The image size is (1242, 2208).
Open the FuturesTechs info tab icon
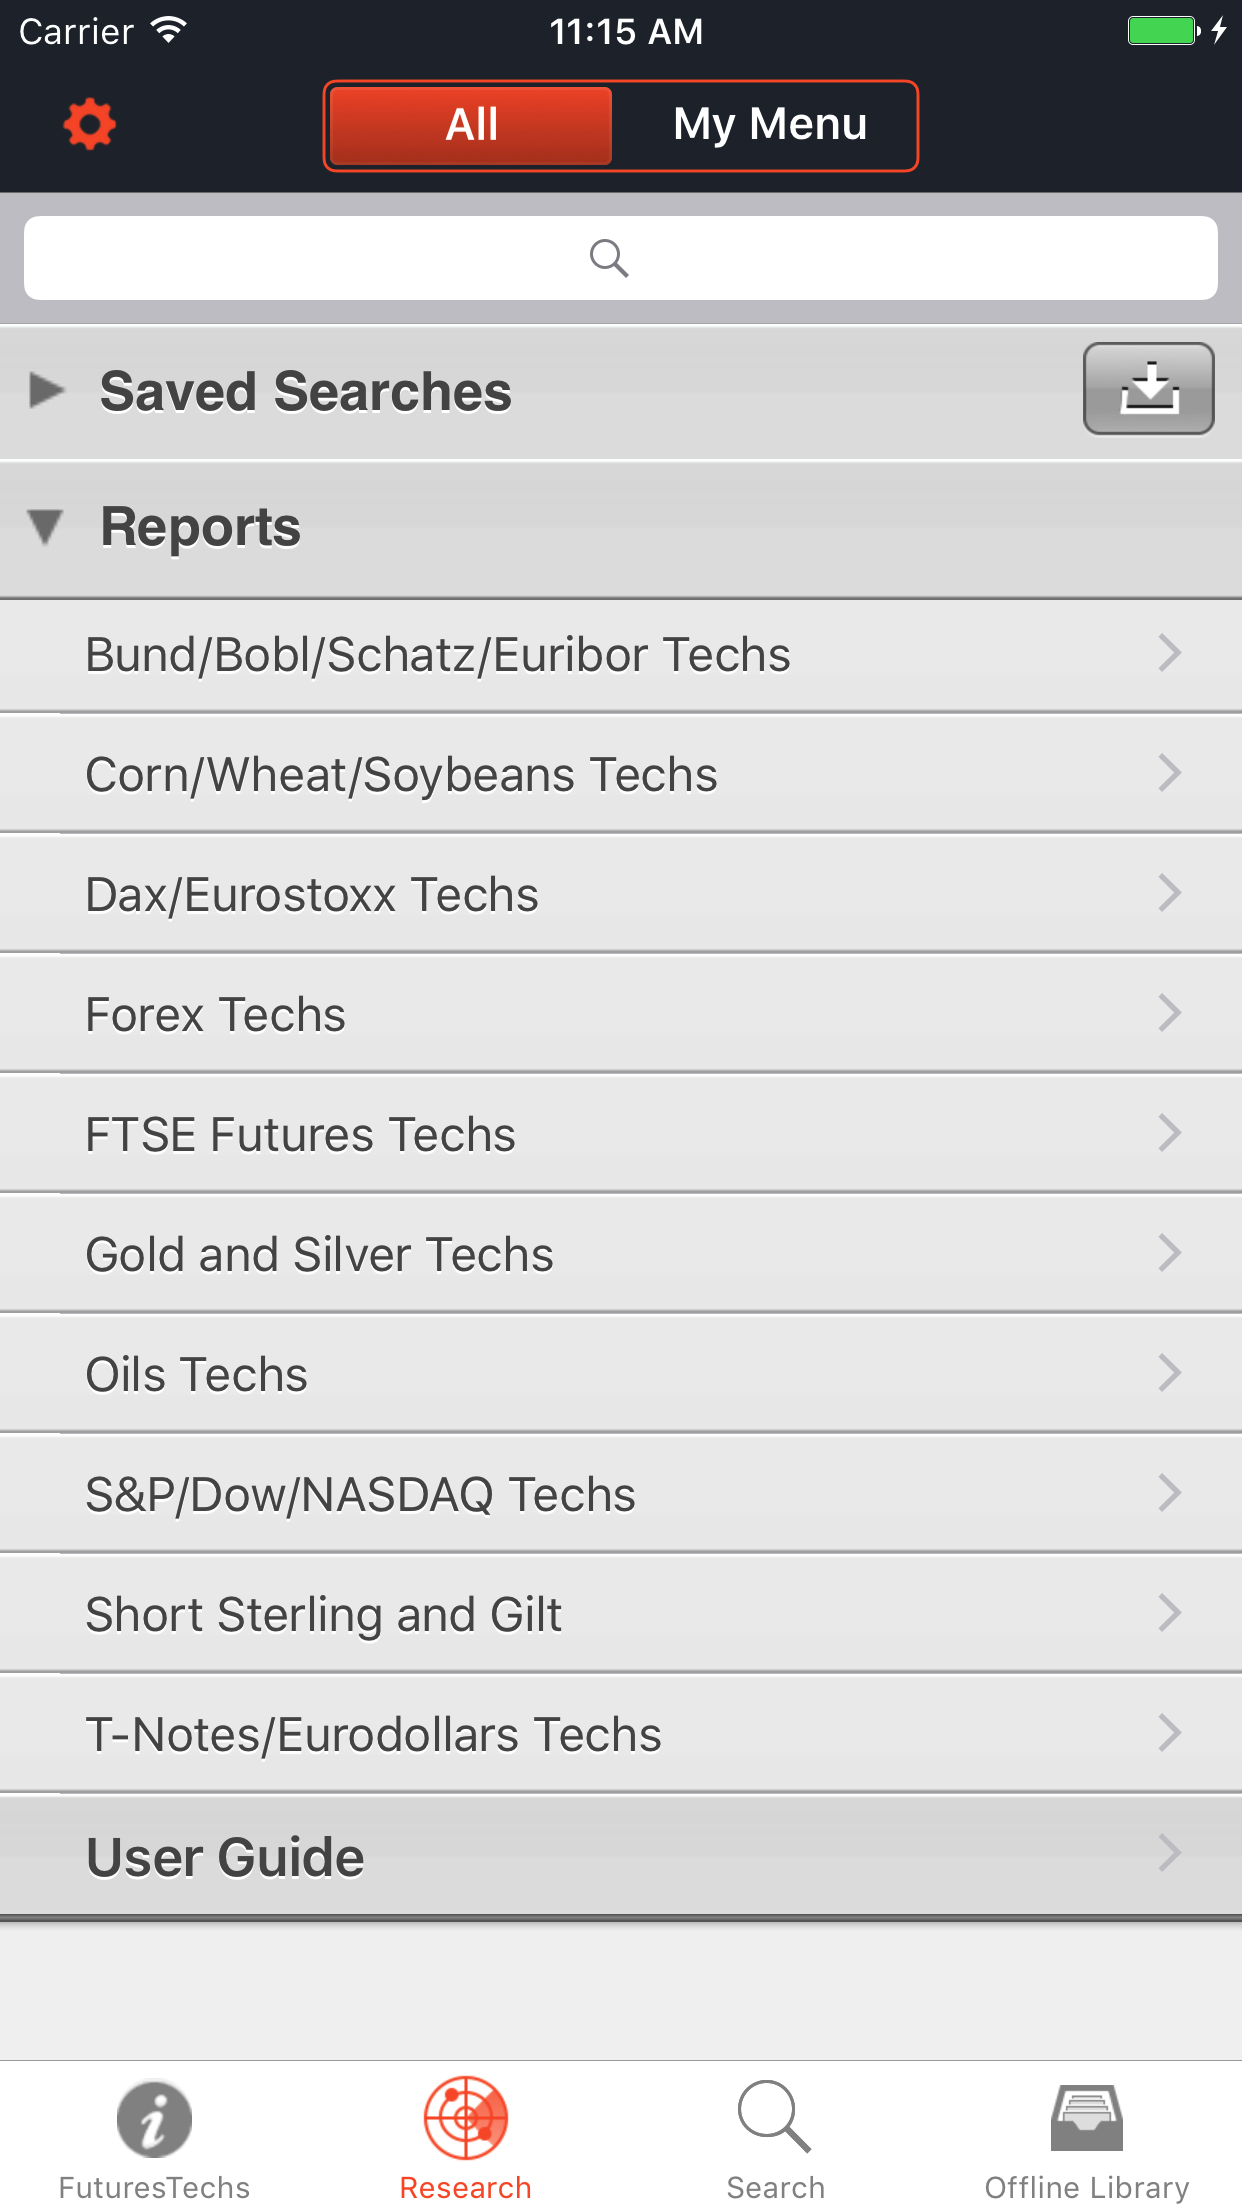pyautogui.click(x=154, y=2119)
